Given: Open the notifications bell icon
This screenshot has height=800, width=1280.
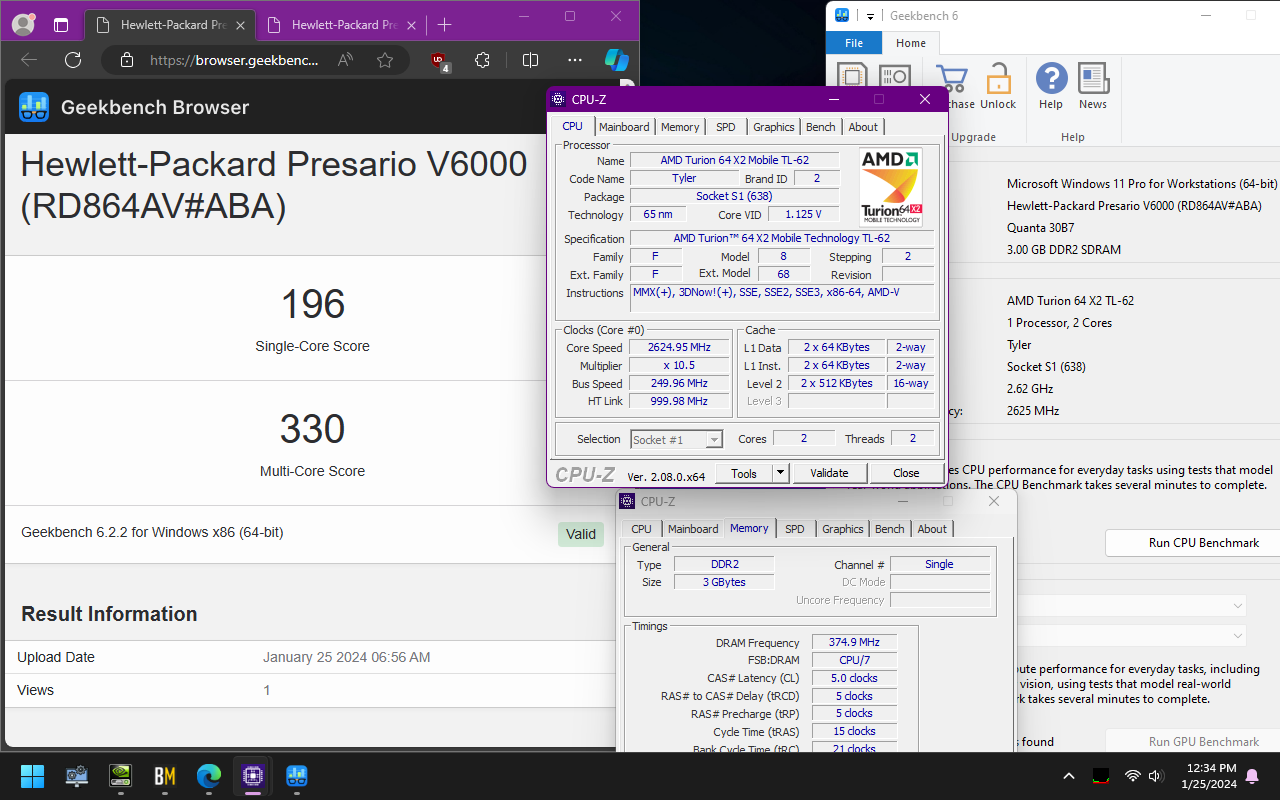Looking at the screenshot, I should click(x=1252, y=776).
